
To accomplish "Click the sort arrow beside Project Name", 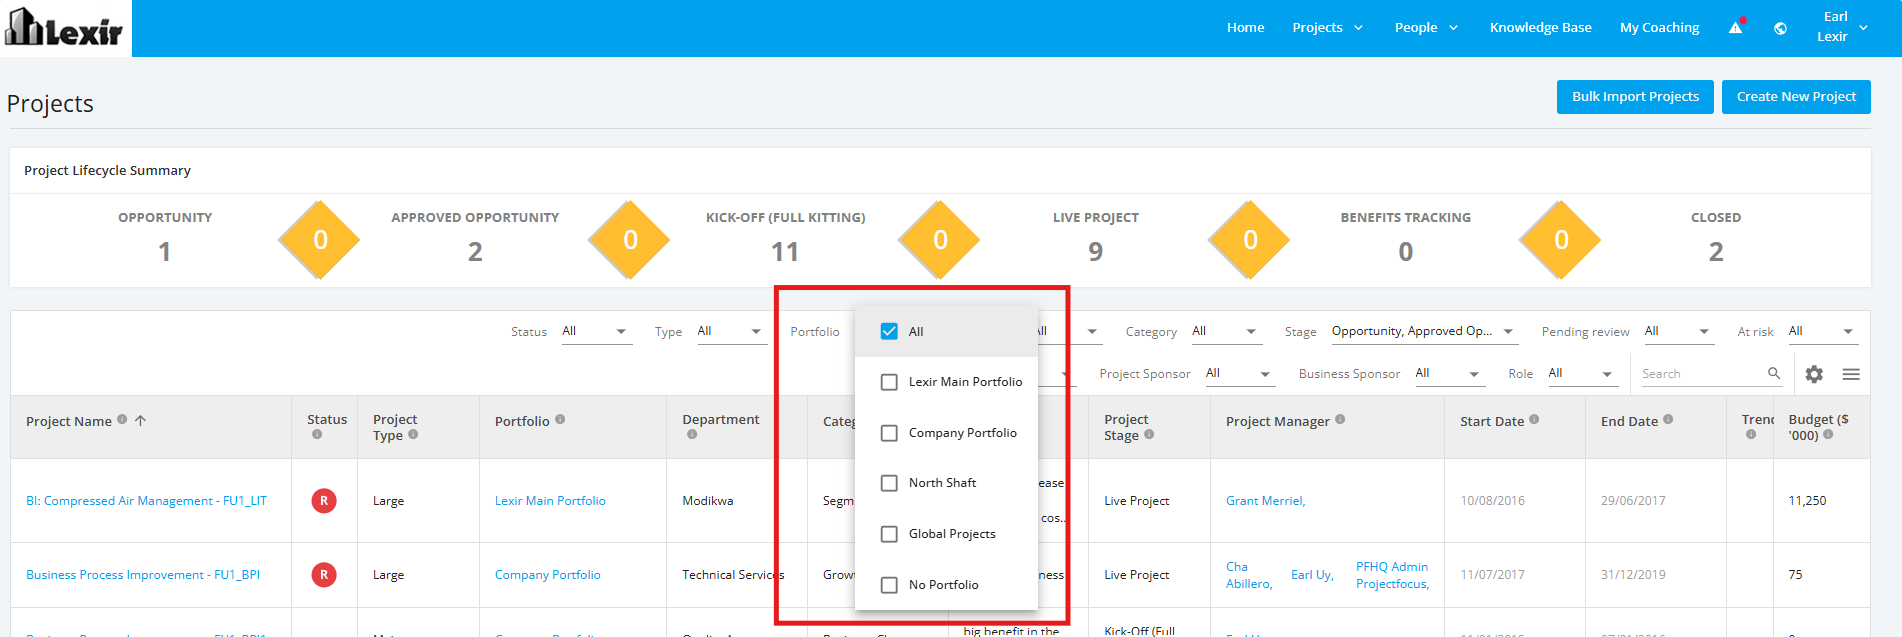I will [140, 420].
